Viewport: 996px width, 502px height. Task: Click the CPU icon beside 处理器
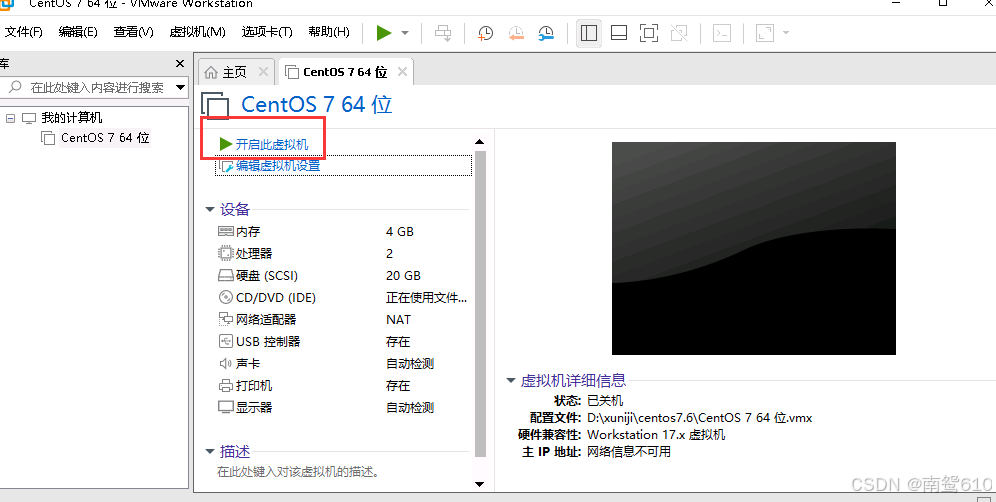click(226, 253)
